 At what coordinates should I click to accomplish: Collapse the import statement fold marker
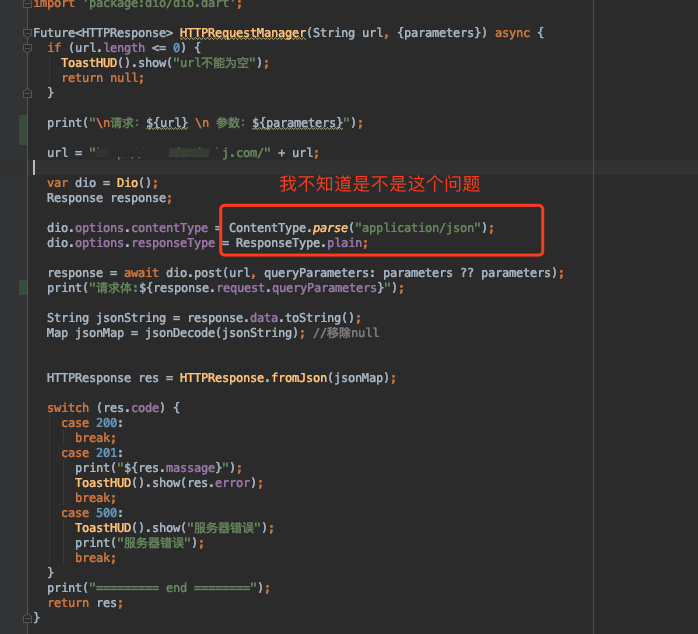pyautogui.click(x=27, y=4)
